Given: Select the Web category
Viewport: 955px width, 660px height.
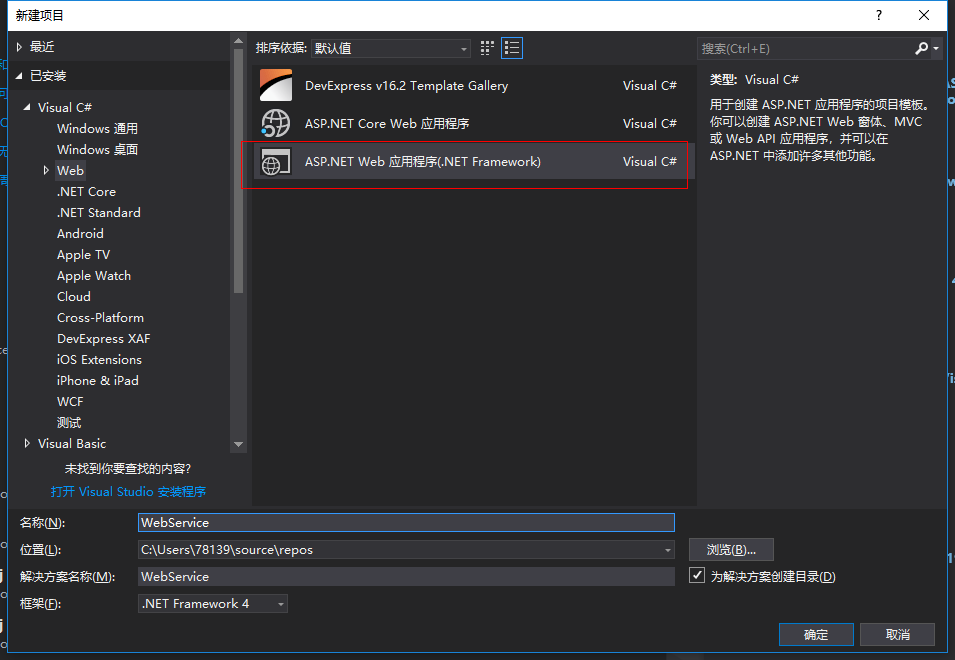Looking at the screenshot, I should click(70, 170).
